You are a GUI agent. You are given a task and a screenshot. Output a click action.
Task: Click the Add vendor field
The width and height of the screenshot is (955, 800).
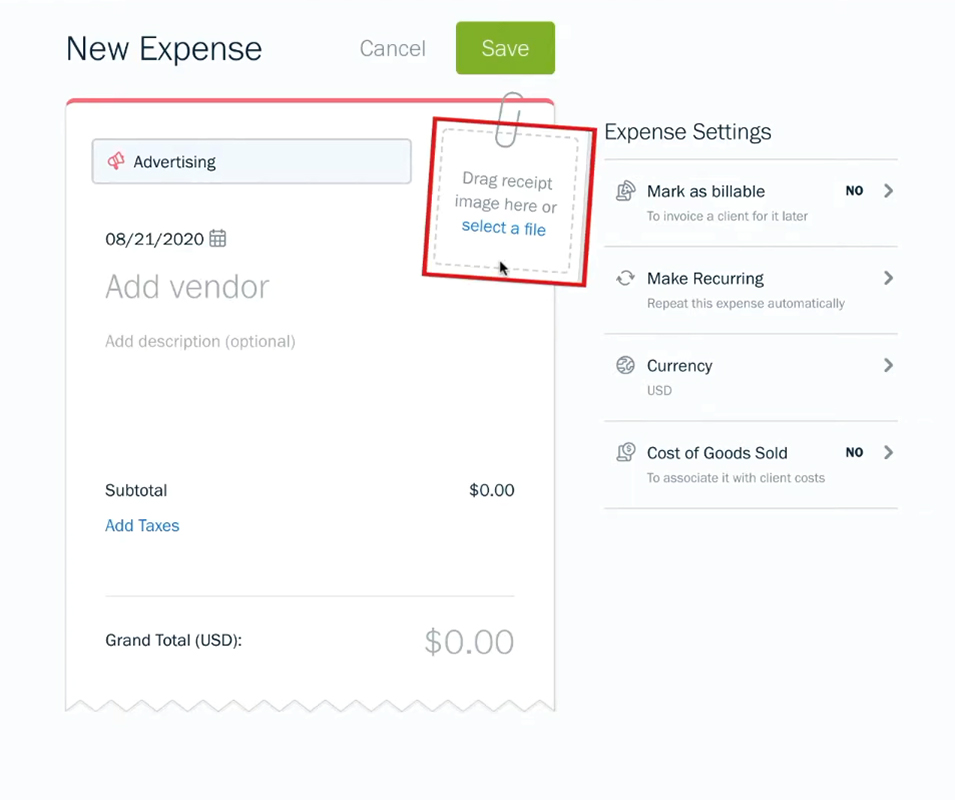187,287
